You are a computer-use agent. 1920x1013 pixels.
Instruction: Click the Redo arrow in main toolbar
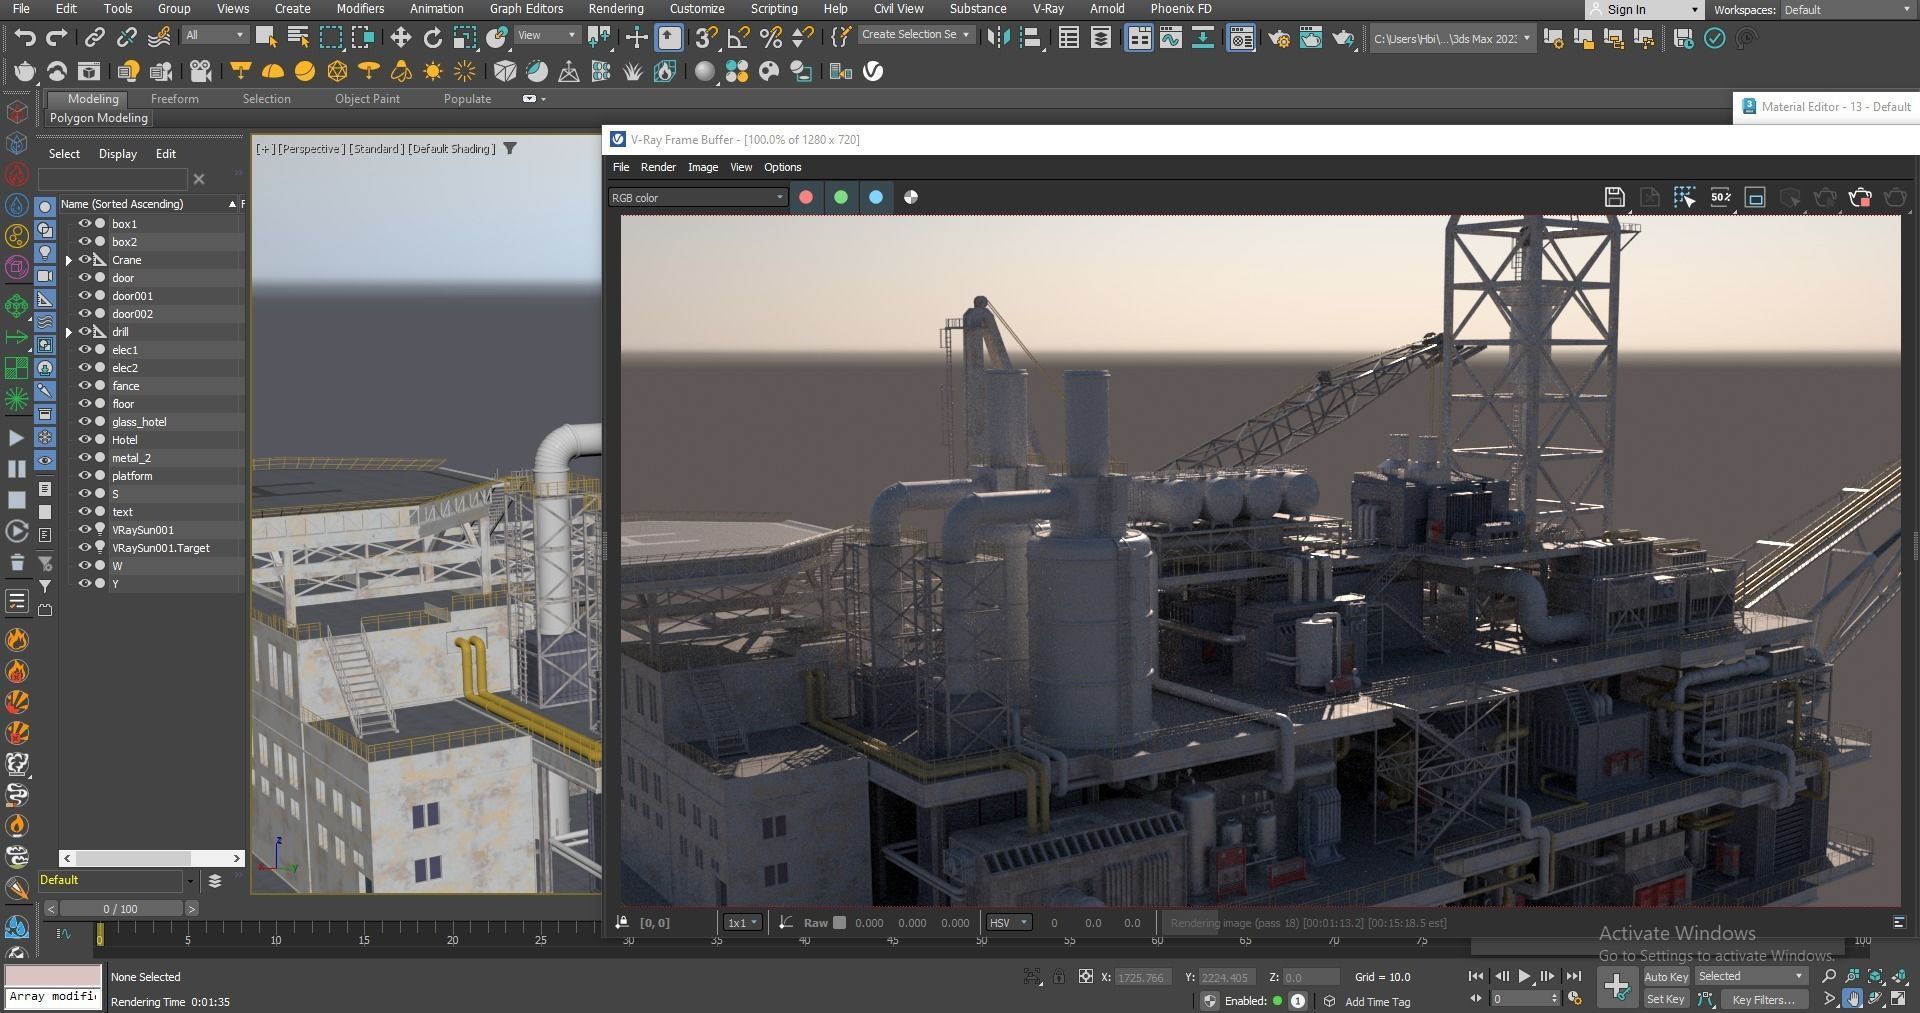[57, 38]
